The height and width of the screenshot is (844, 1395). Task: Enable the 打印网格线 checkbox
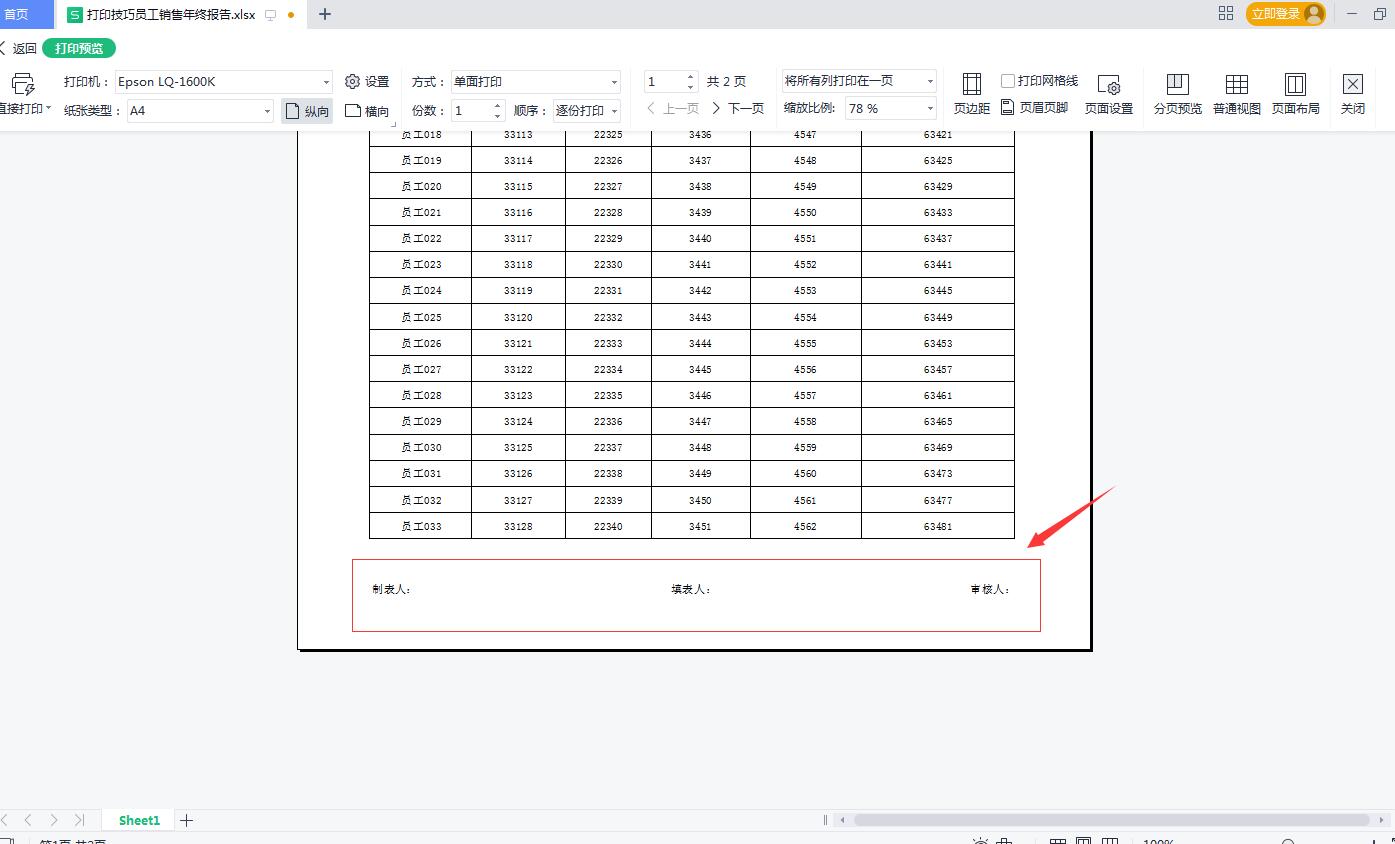[x=1008, y=81]
